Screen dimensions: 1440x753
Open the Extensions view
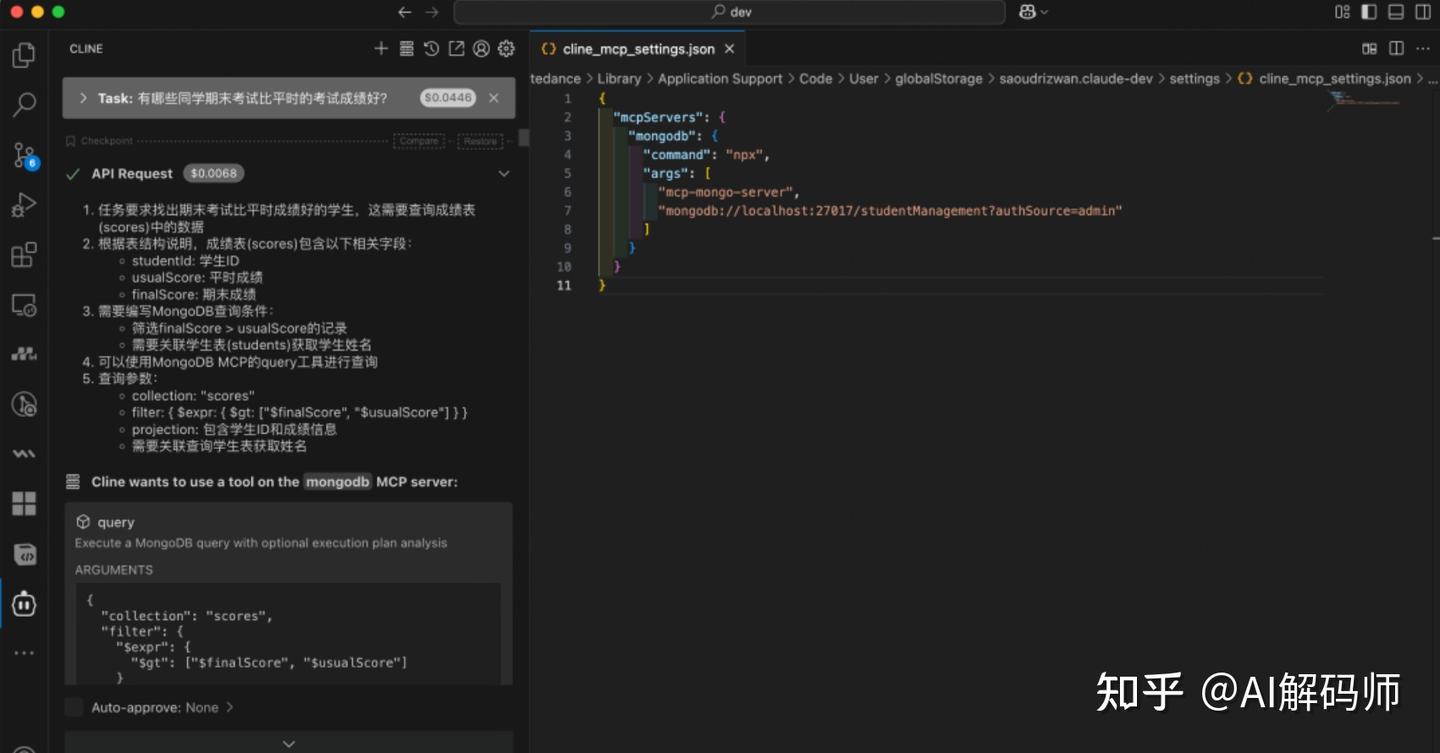(22, 255)
